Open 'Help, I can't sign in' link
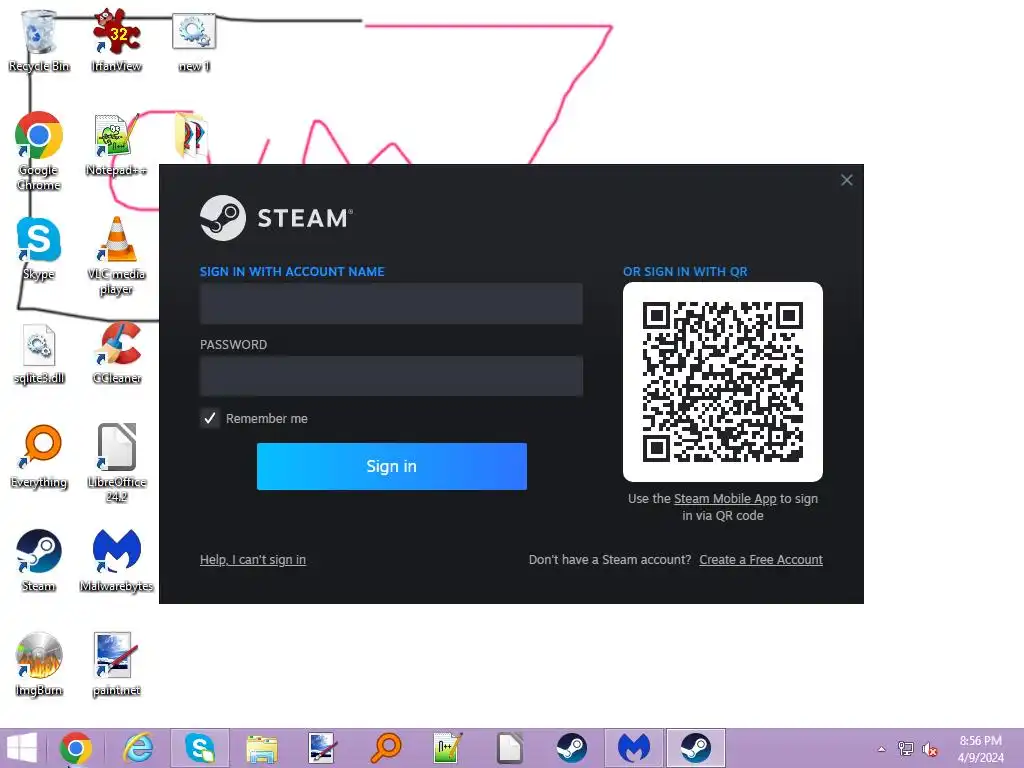This screenshot has height=768, width=1024. 253,560
